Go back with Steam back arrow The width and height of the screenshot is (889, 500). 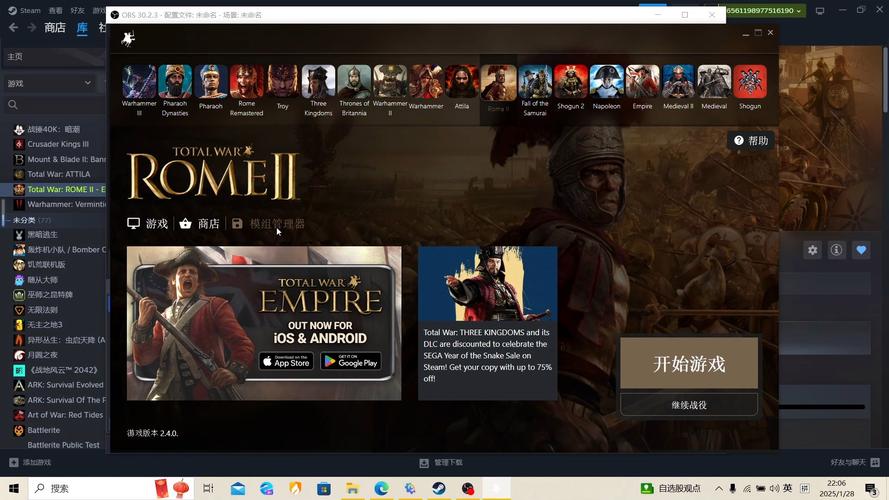pyautogui.click(x=14, y=28)
